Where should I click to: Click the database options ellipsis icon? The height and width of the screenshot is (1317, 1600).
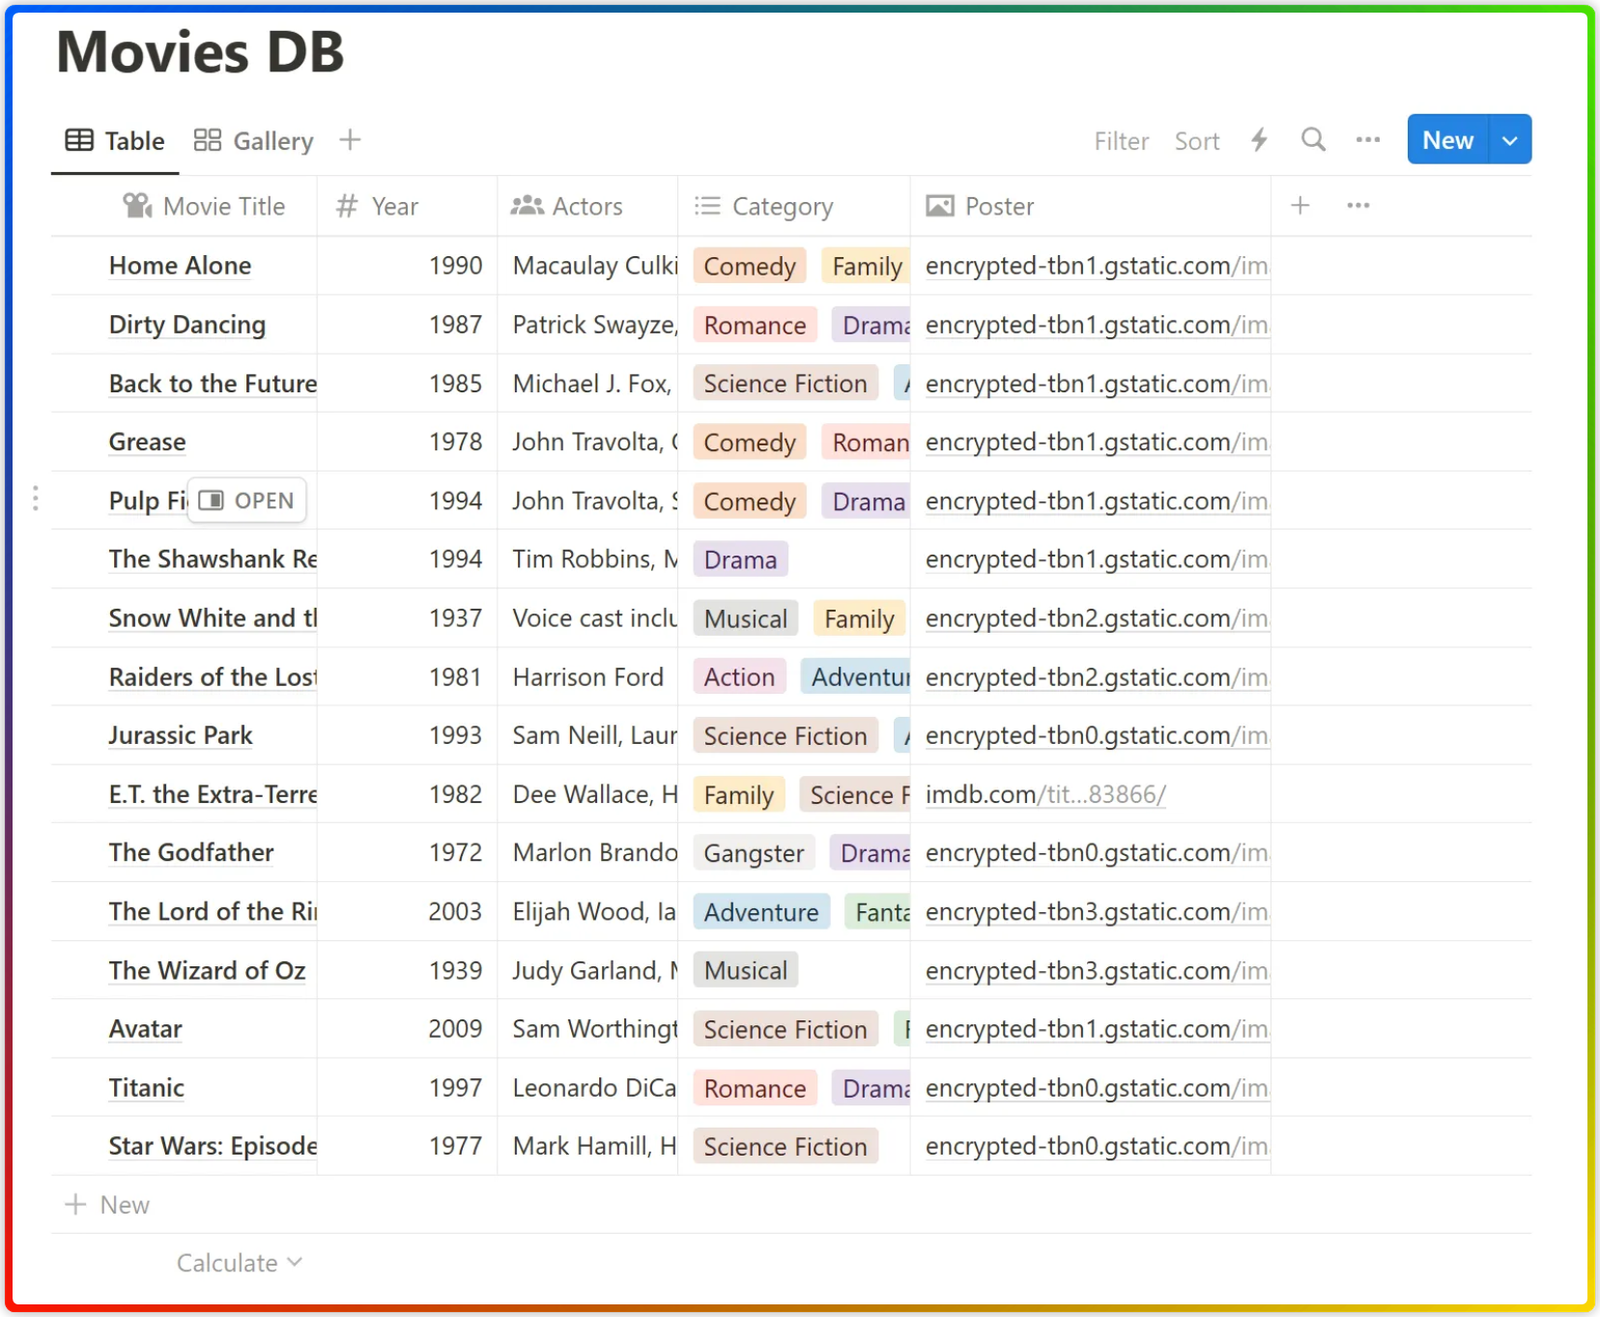(1367, 140)
